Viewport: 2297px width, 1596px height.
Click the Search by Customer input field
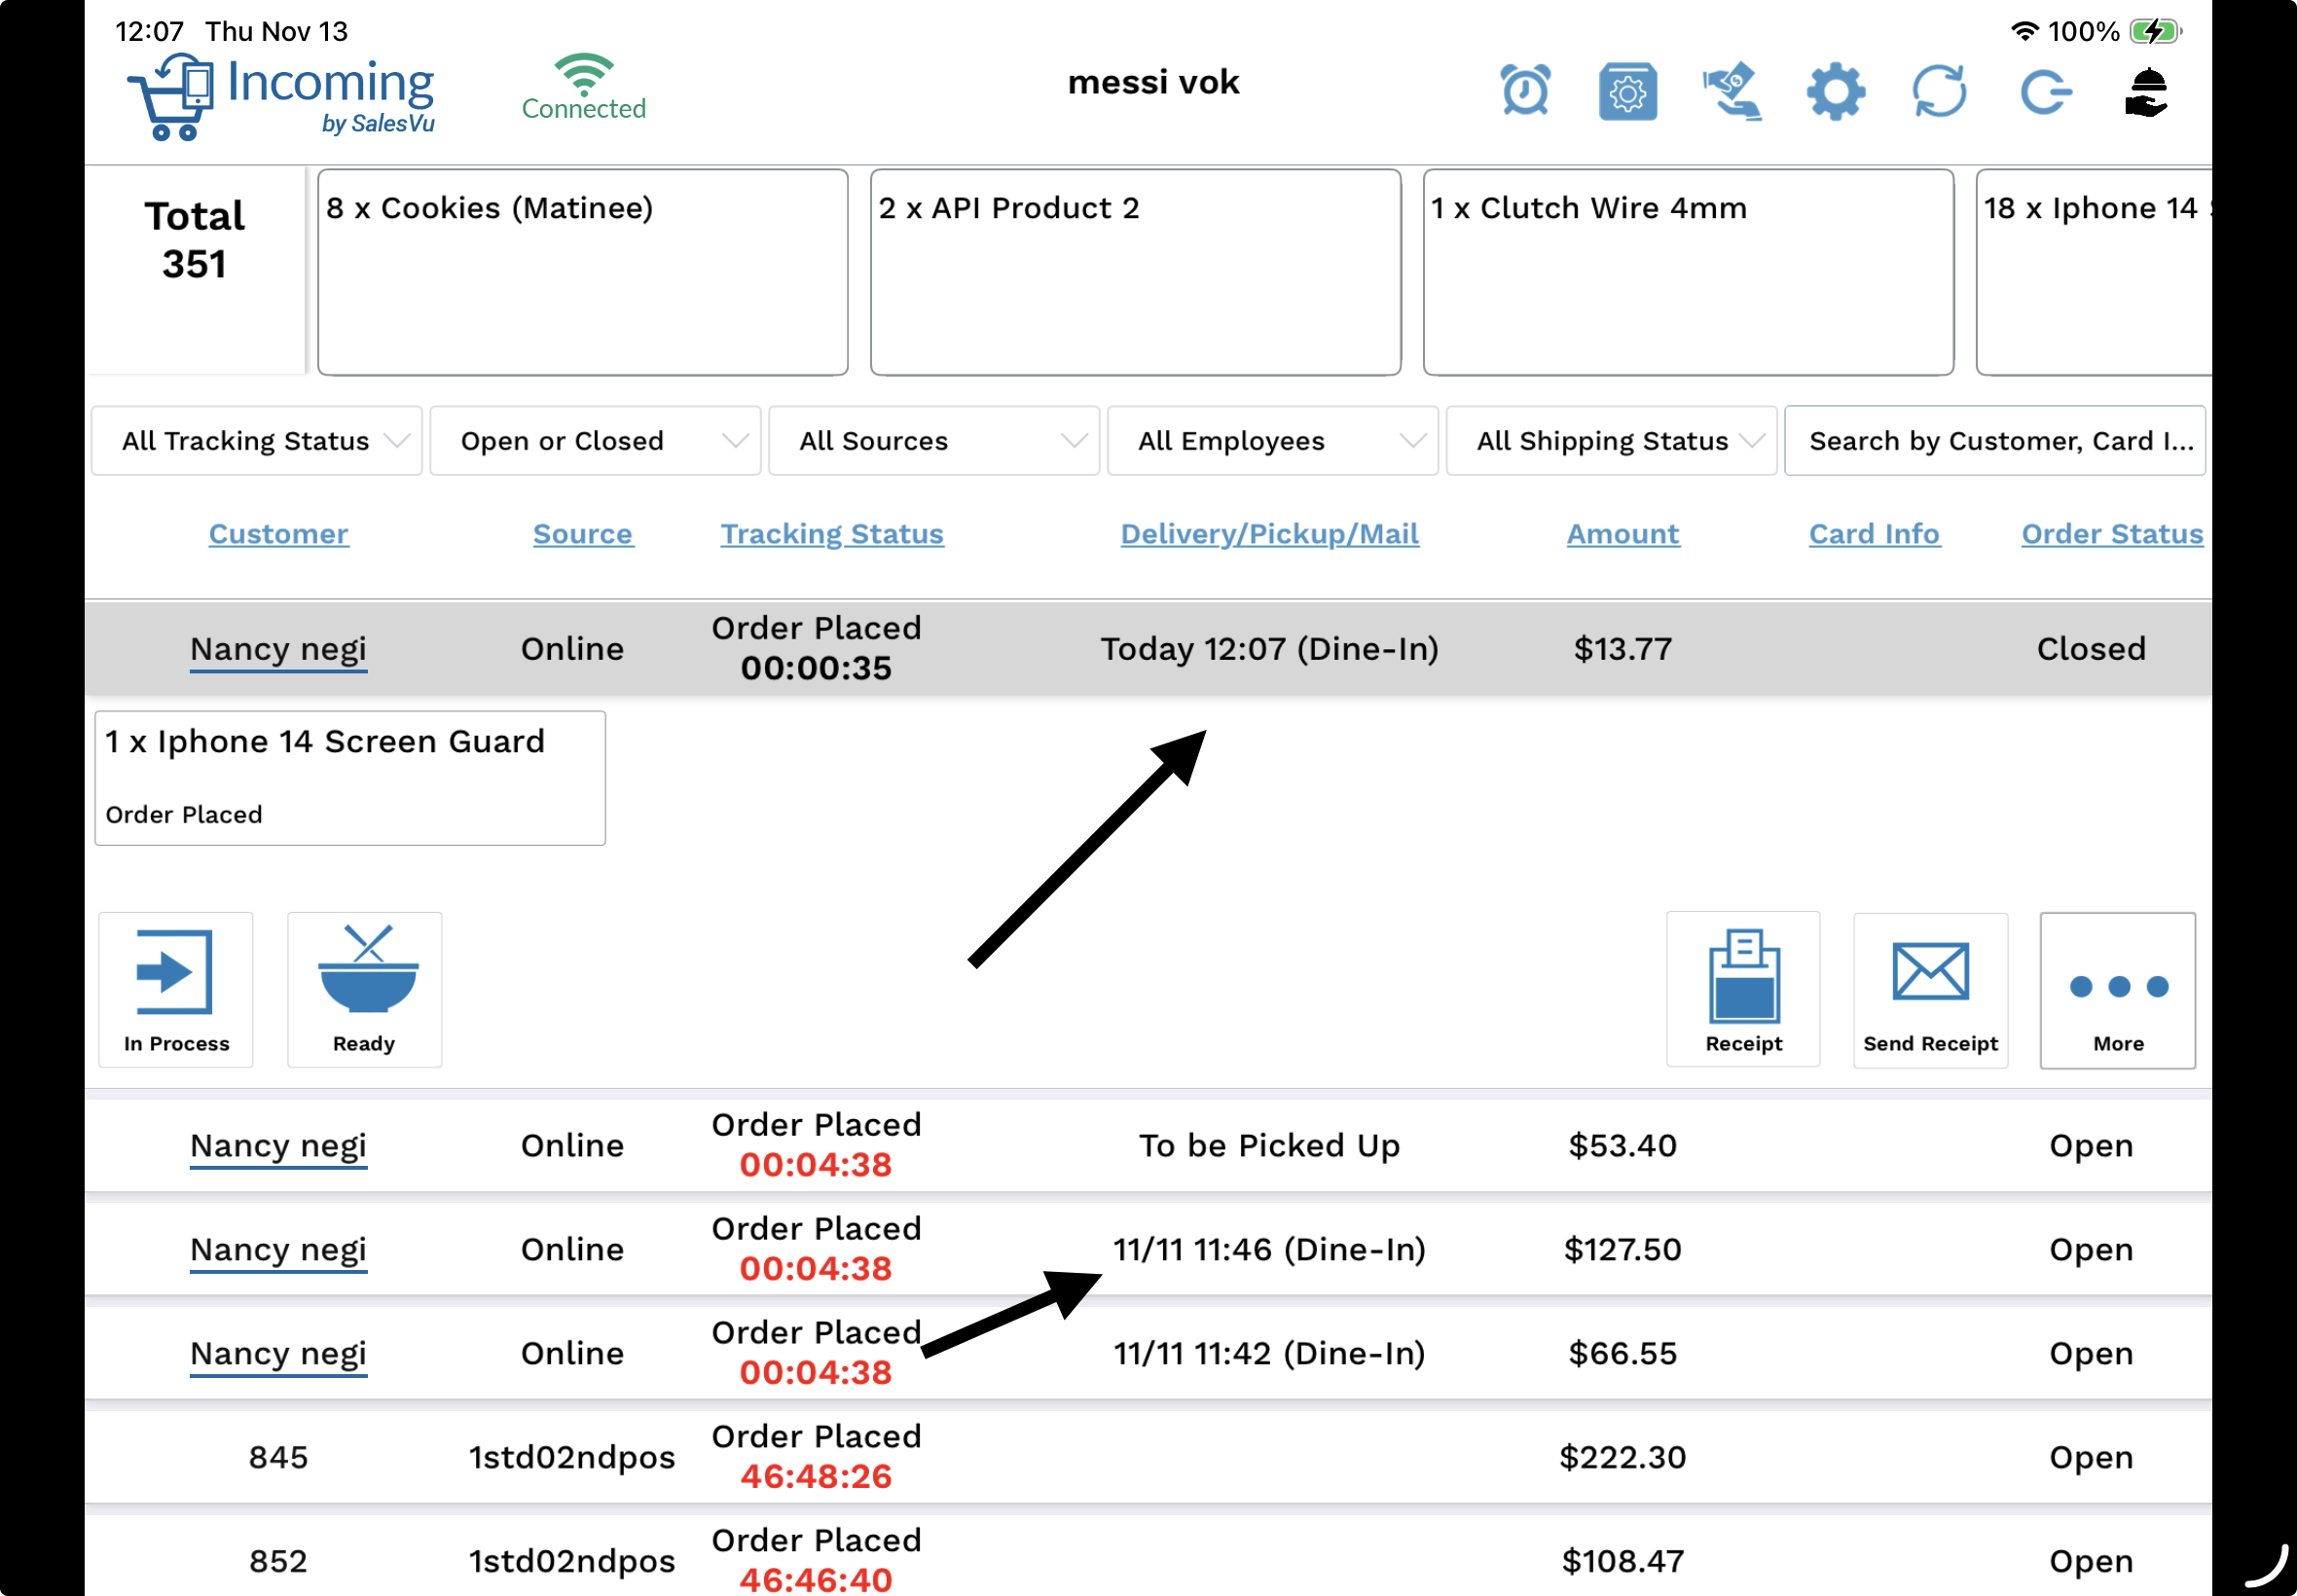coord(1994,441)
